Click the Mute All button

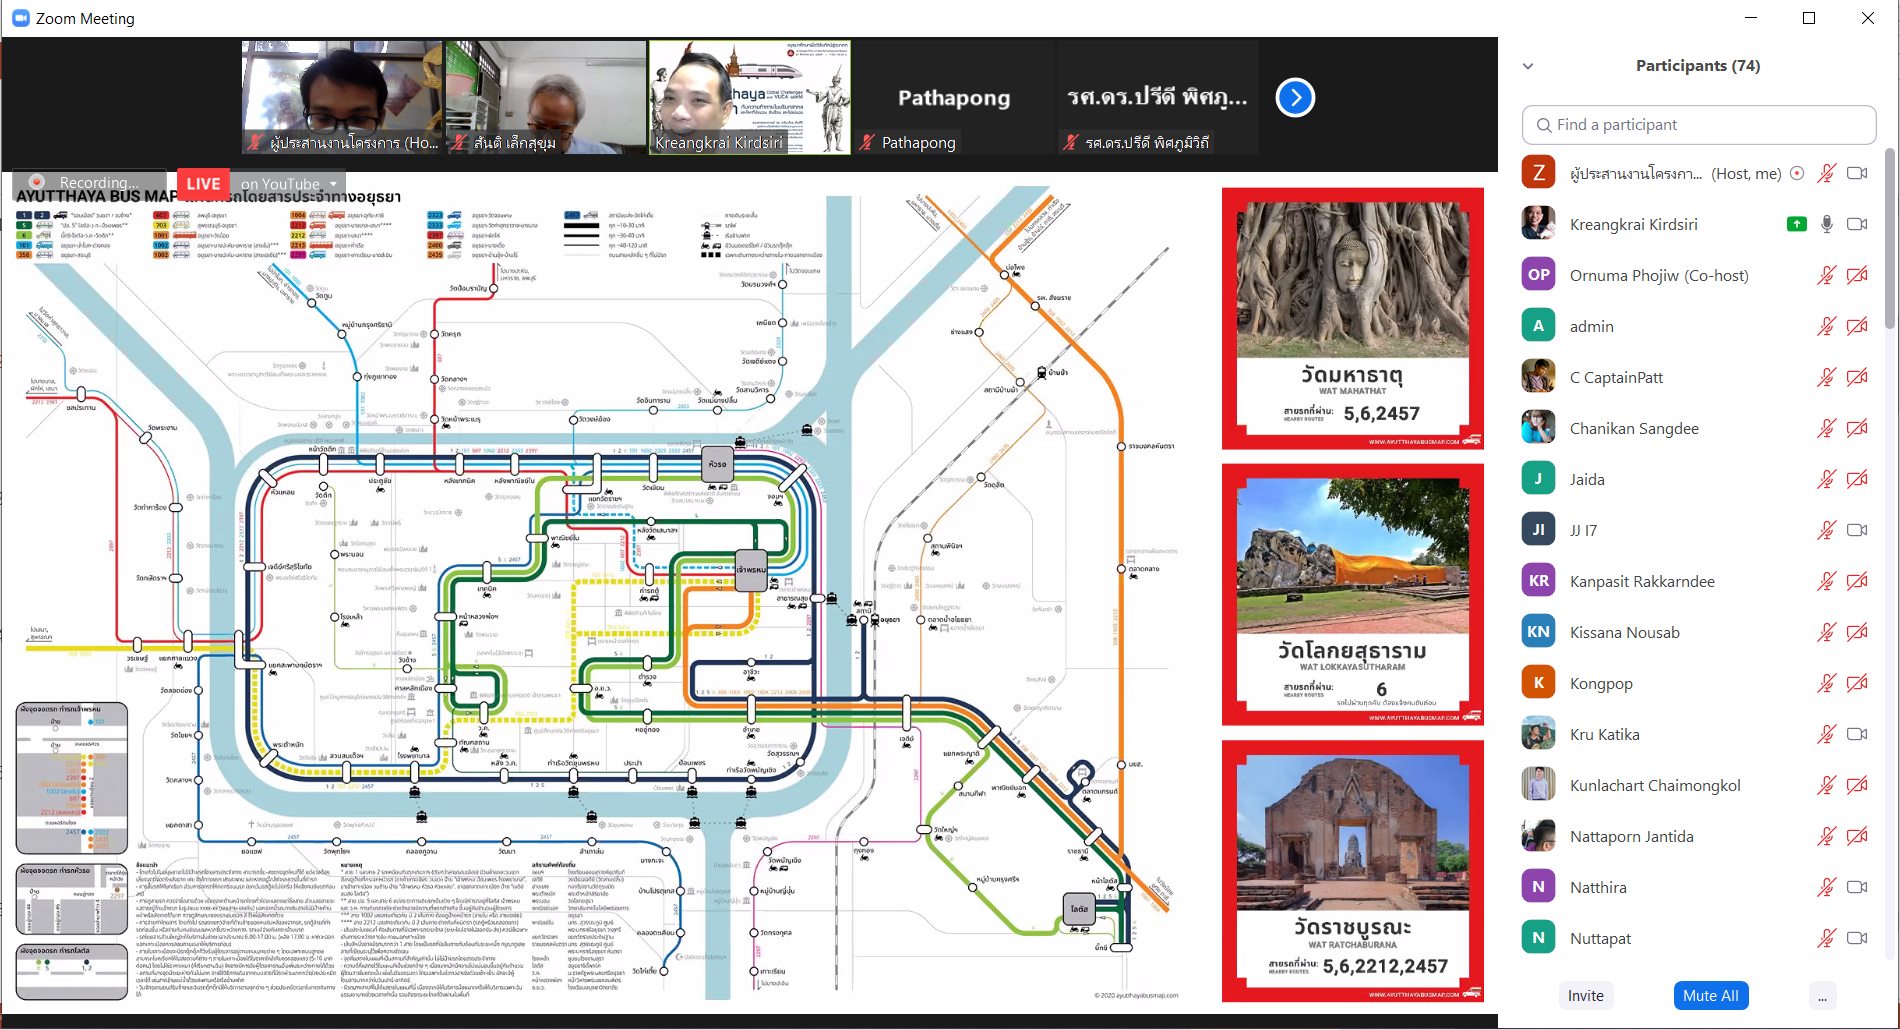1710,995
